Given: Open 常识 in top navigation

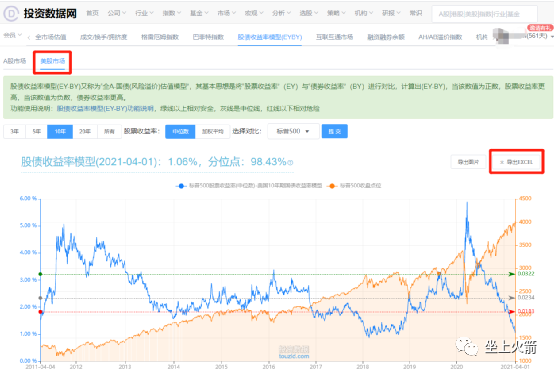Looking at the screenshot, I should click(416, 13).
